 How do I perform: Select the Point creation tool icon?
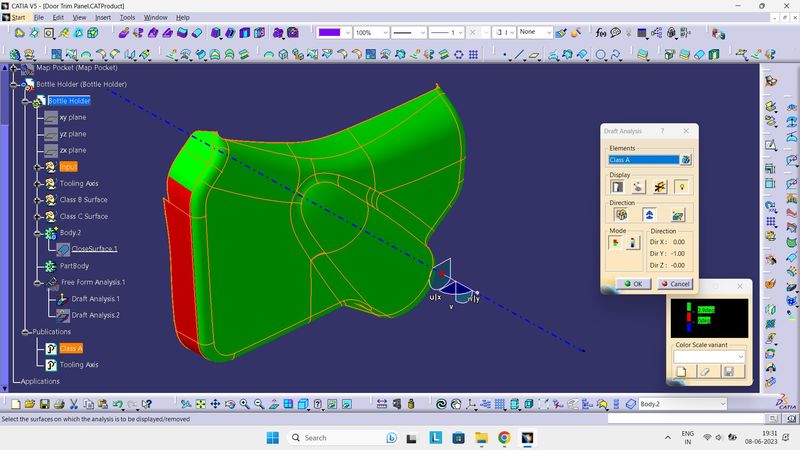[505, 54]
